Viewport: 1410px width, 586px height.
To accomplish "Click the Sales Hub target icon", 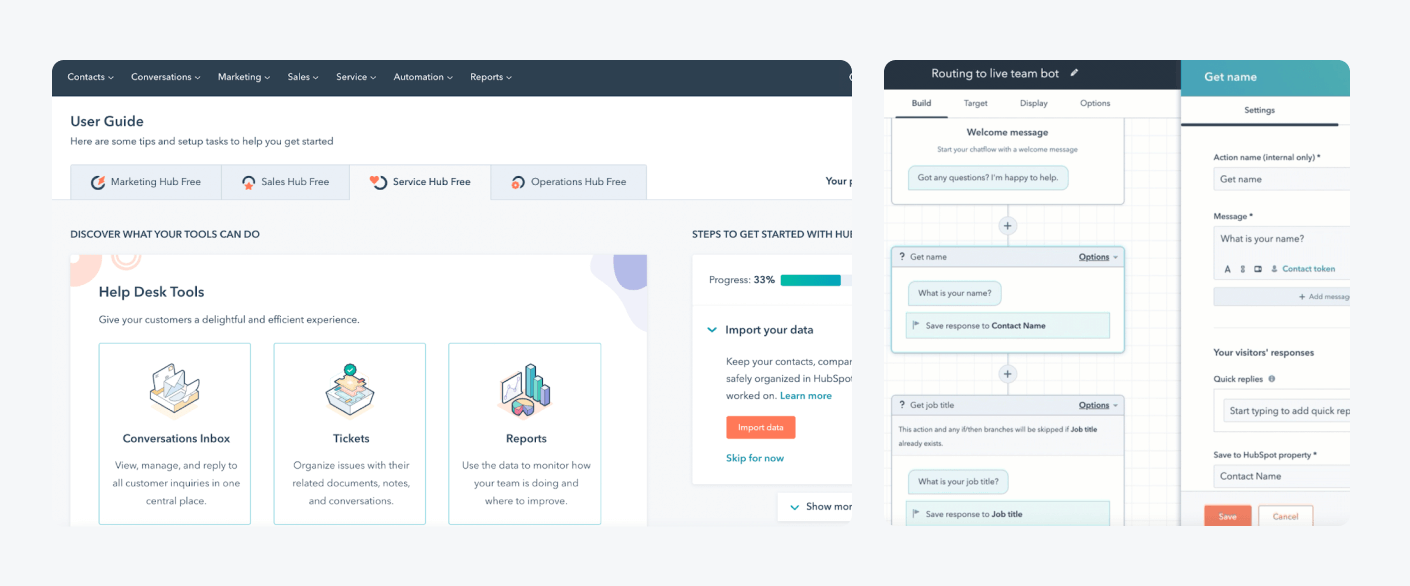I will pyautogui.click(x=247, y=182).
